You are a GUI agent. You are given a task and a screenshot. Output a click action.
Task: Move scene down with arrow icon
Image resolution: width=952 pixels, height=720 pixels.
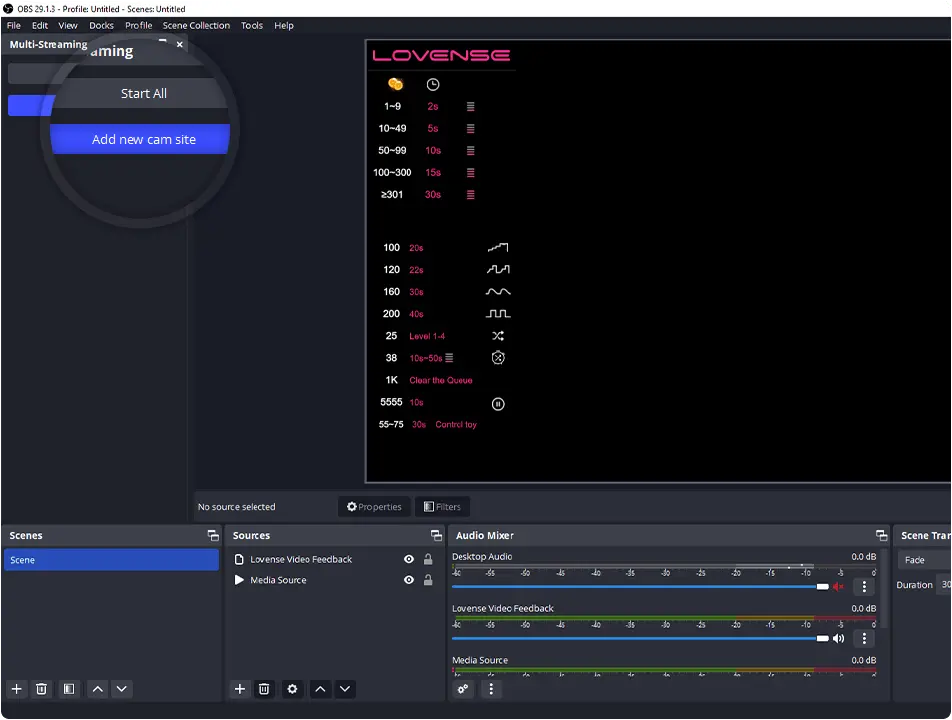coord(121,689)
